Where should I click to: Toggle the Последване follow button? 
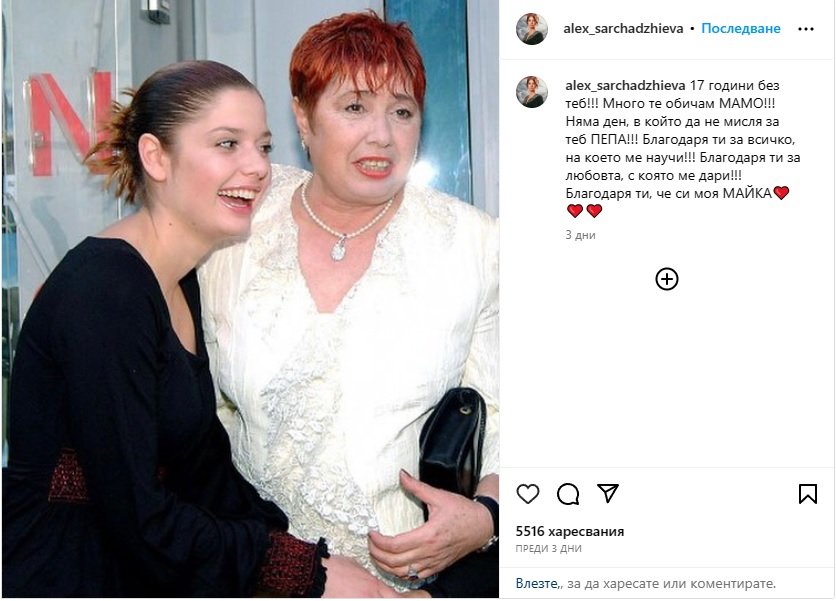[741, 29]
